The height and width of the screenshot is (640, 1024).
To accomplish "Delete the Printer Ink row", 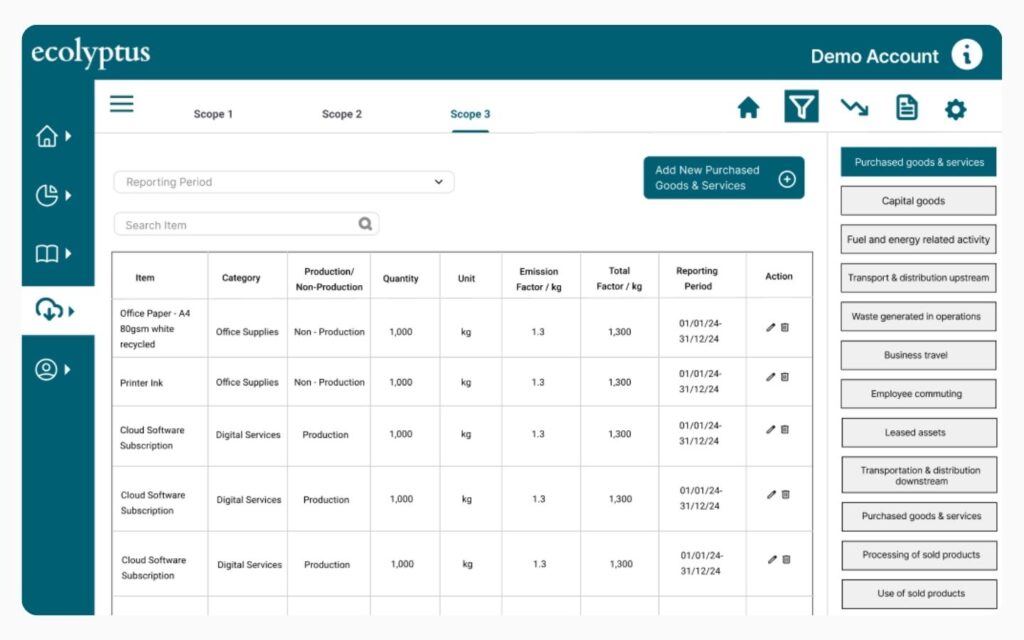I will coord(785,377).
